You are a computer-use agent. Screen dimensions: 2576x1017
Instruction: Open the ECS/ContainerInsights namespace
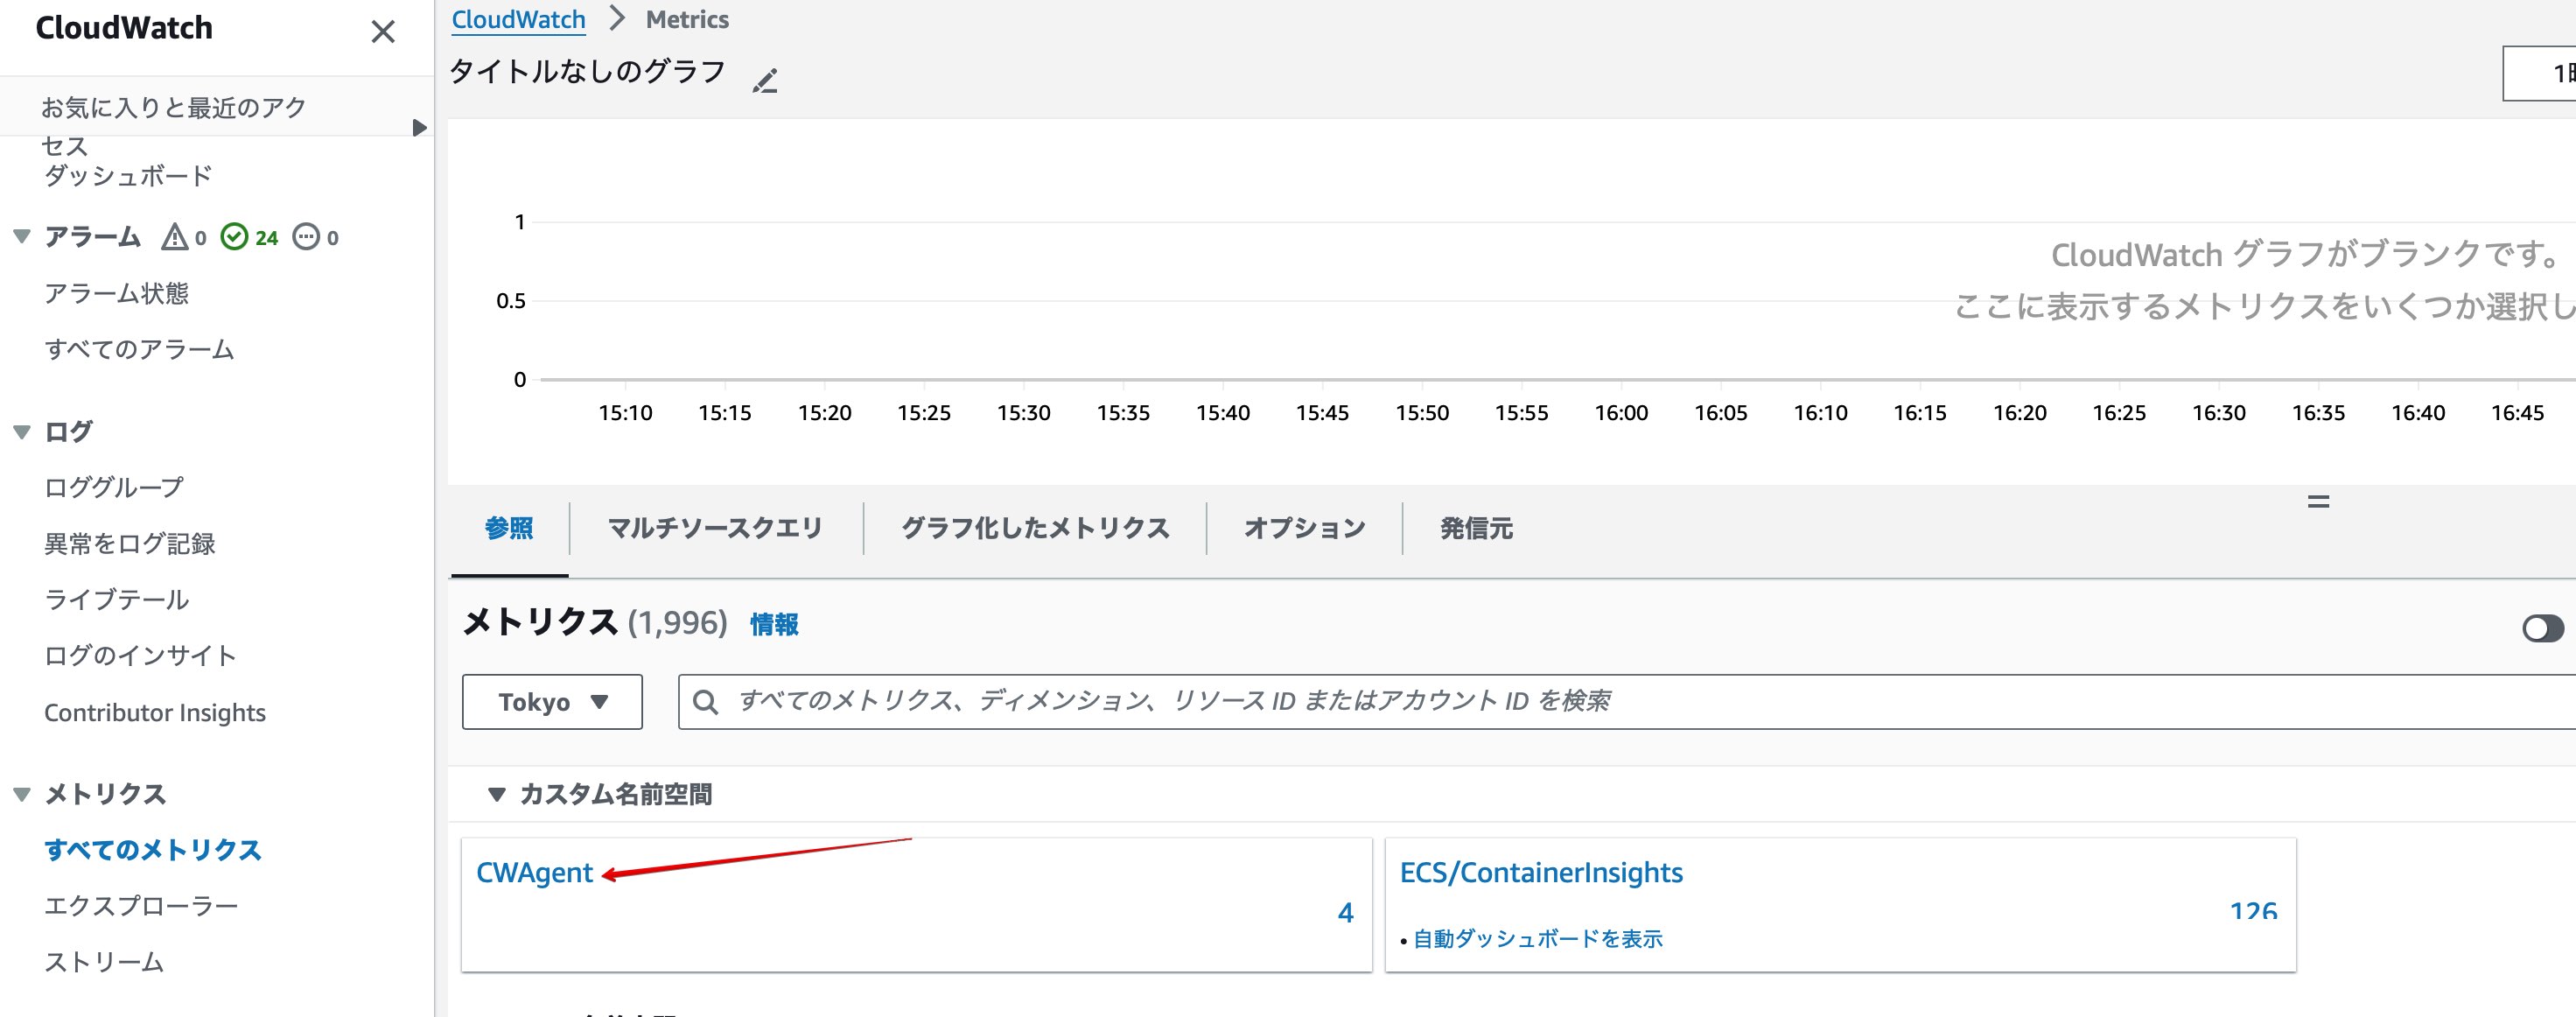point(1541,873)
